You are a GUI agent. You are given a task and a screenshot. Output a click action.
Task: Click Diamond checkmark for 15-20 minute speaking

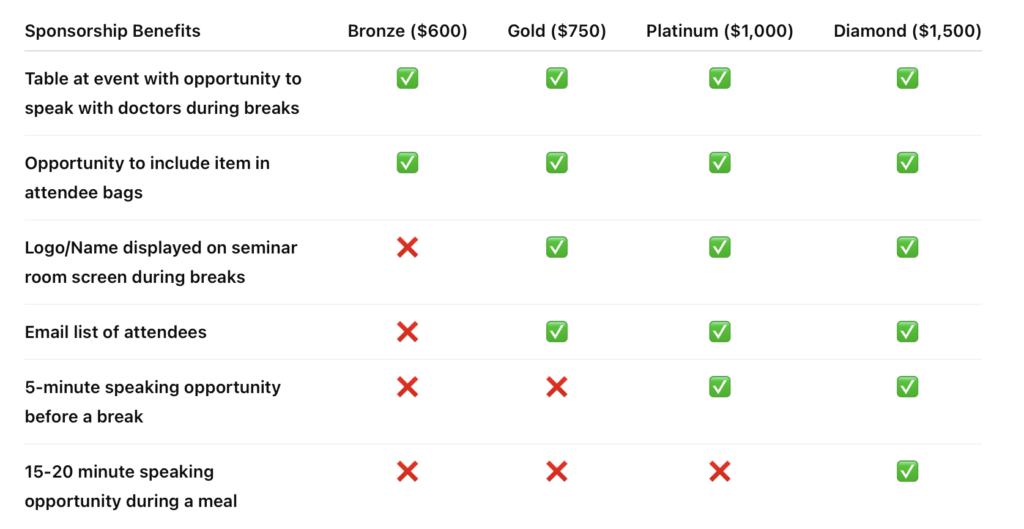[x=907, y=471]
